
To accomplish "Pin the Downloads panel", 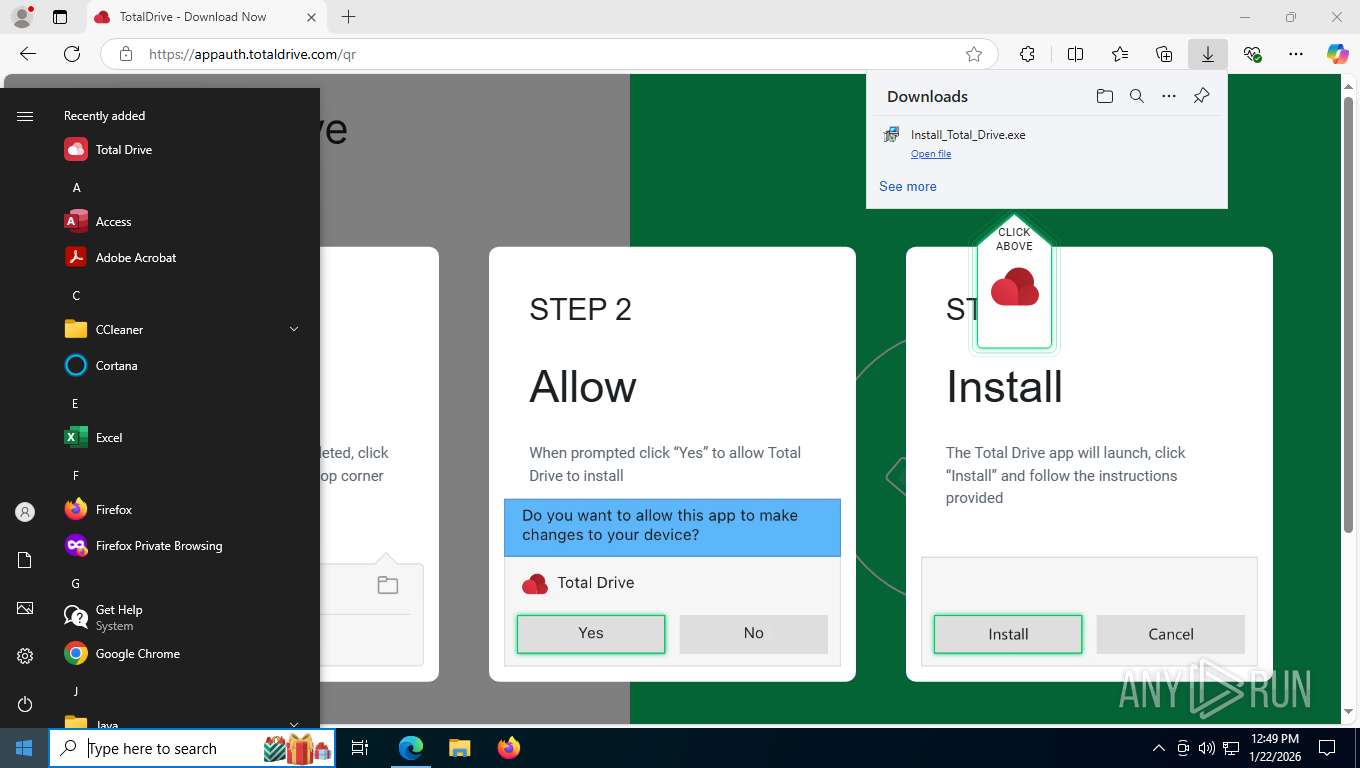I will [1202, 96].
